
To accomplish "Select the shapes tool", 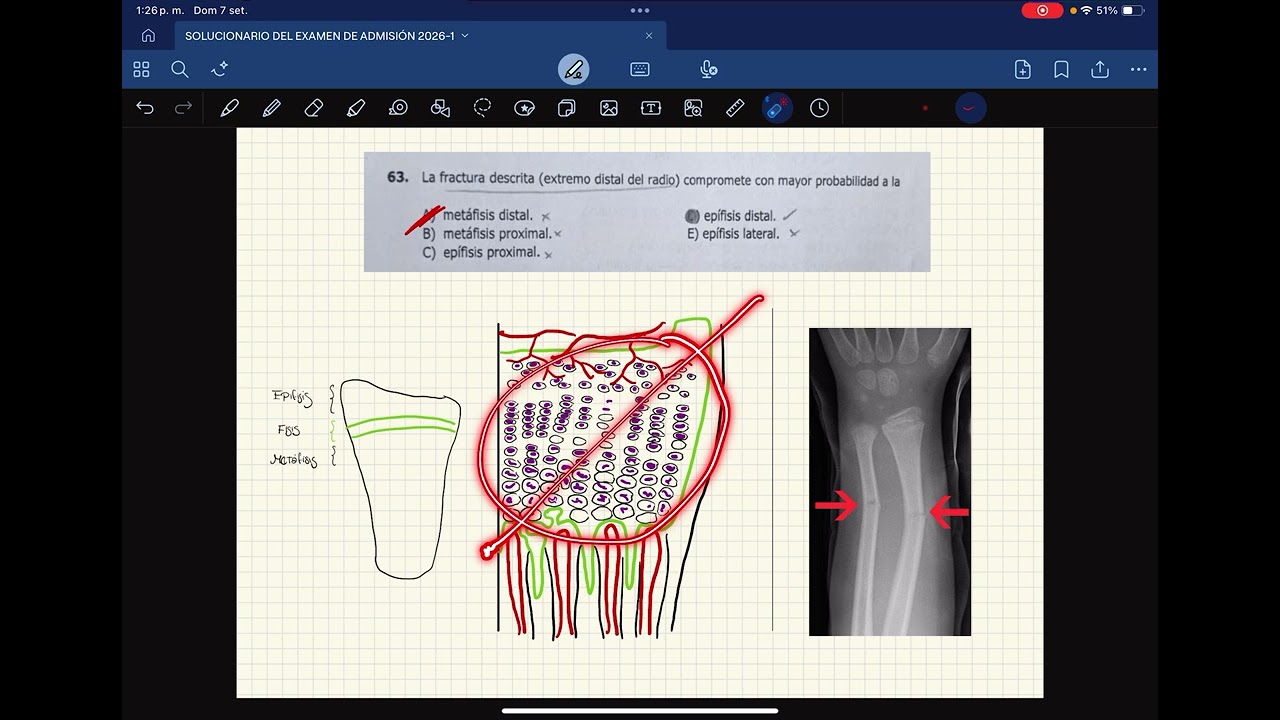I will (440, 108).
